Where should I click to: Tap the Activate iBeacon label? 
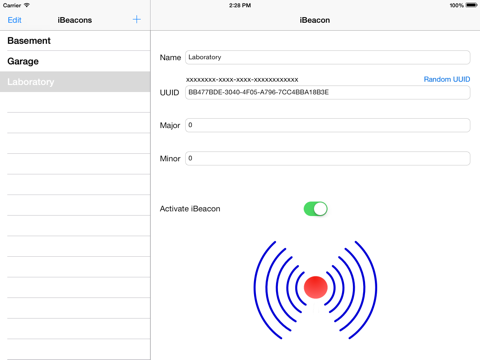tap(190, 209)
